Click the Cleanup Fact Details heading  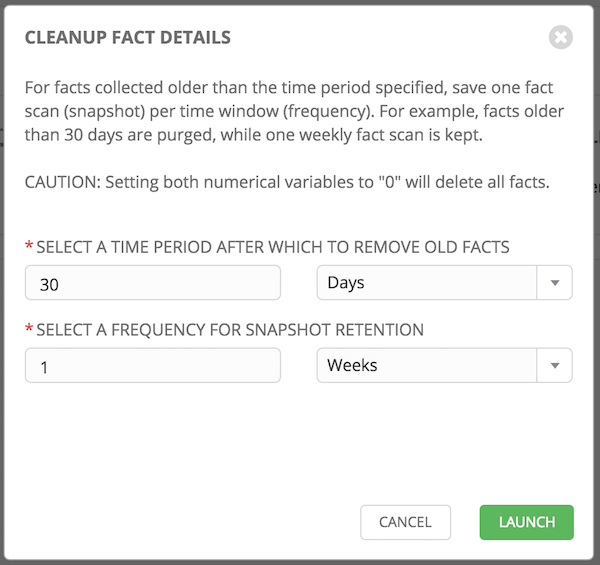(128, 37)
